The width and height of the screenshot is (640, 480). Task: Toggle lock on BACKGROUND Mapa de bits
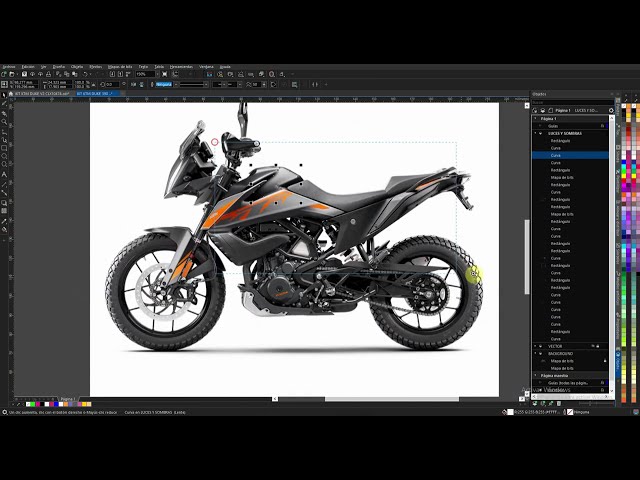[605, 361]
